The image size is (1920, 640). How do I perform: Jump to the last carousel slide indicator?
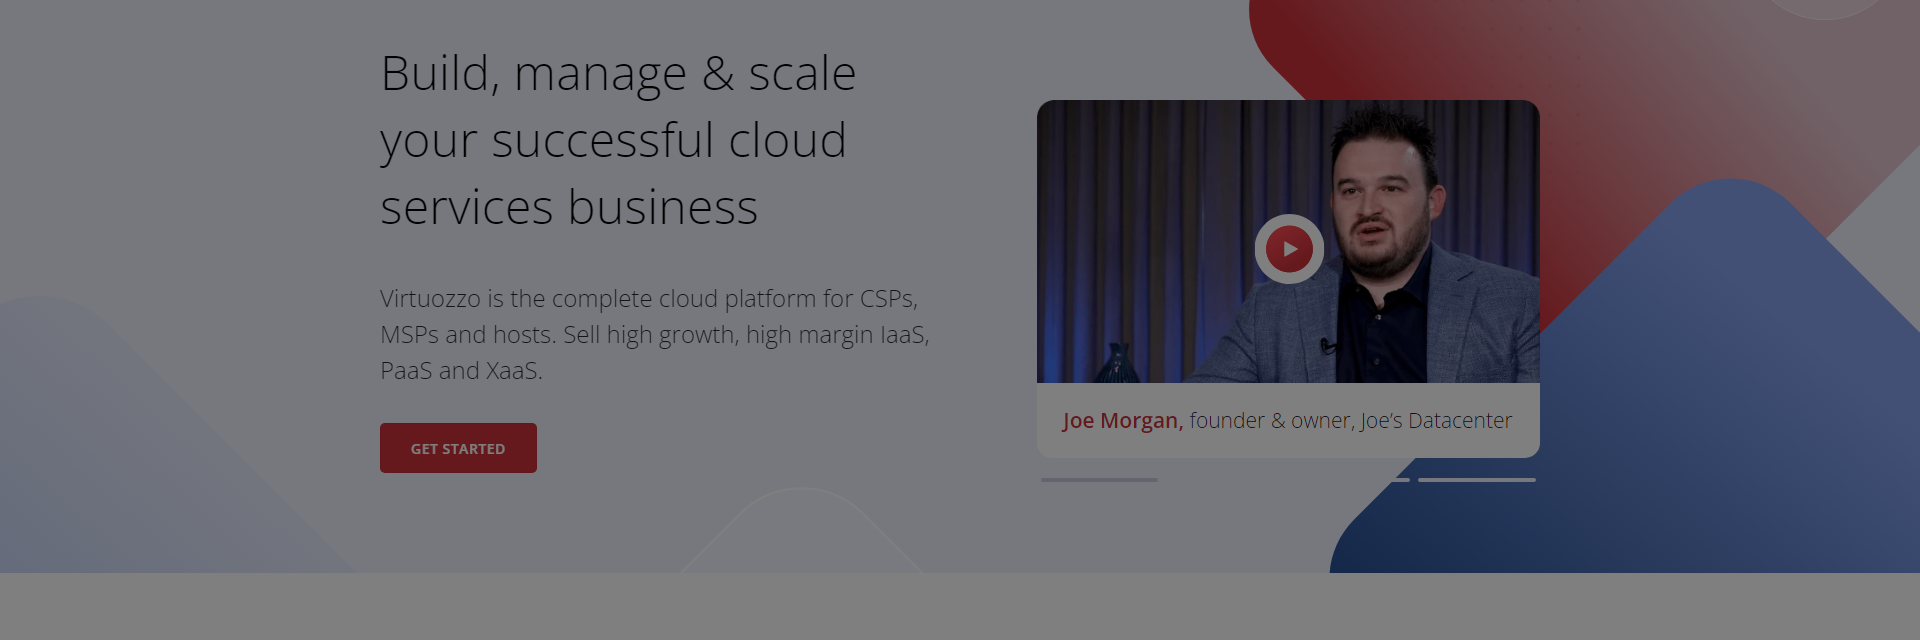tap(1476, 480)
